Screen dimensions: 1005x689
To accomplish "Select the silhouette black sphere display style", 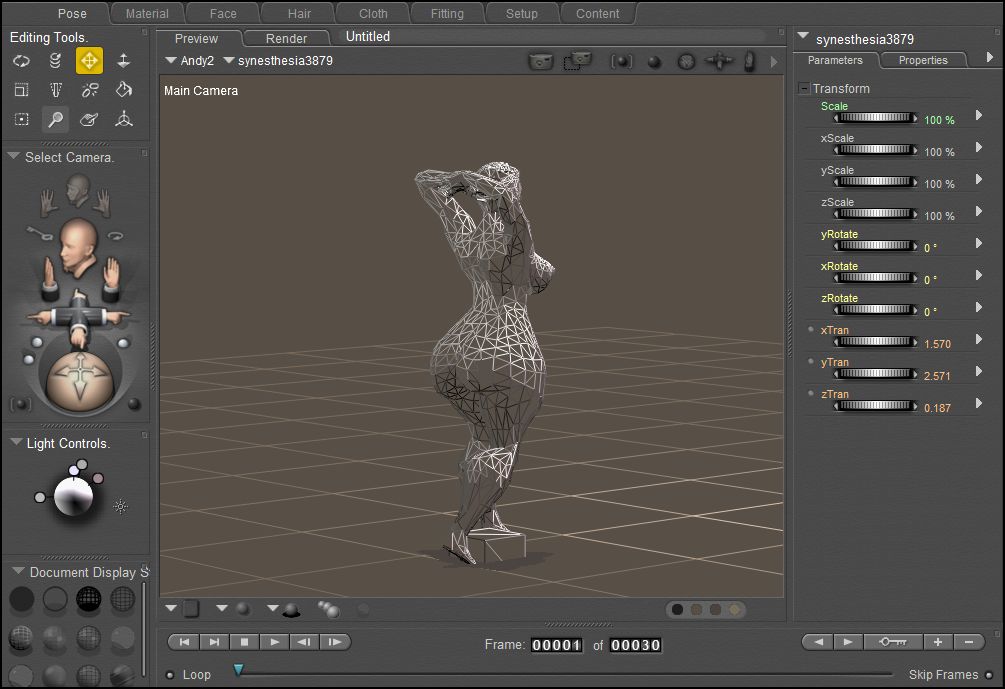I will pos(21,599).
